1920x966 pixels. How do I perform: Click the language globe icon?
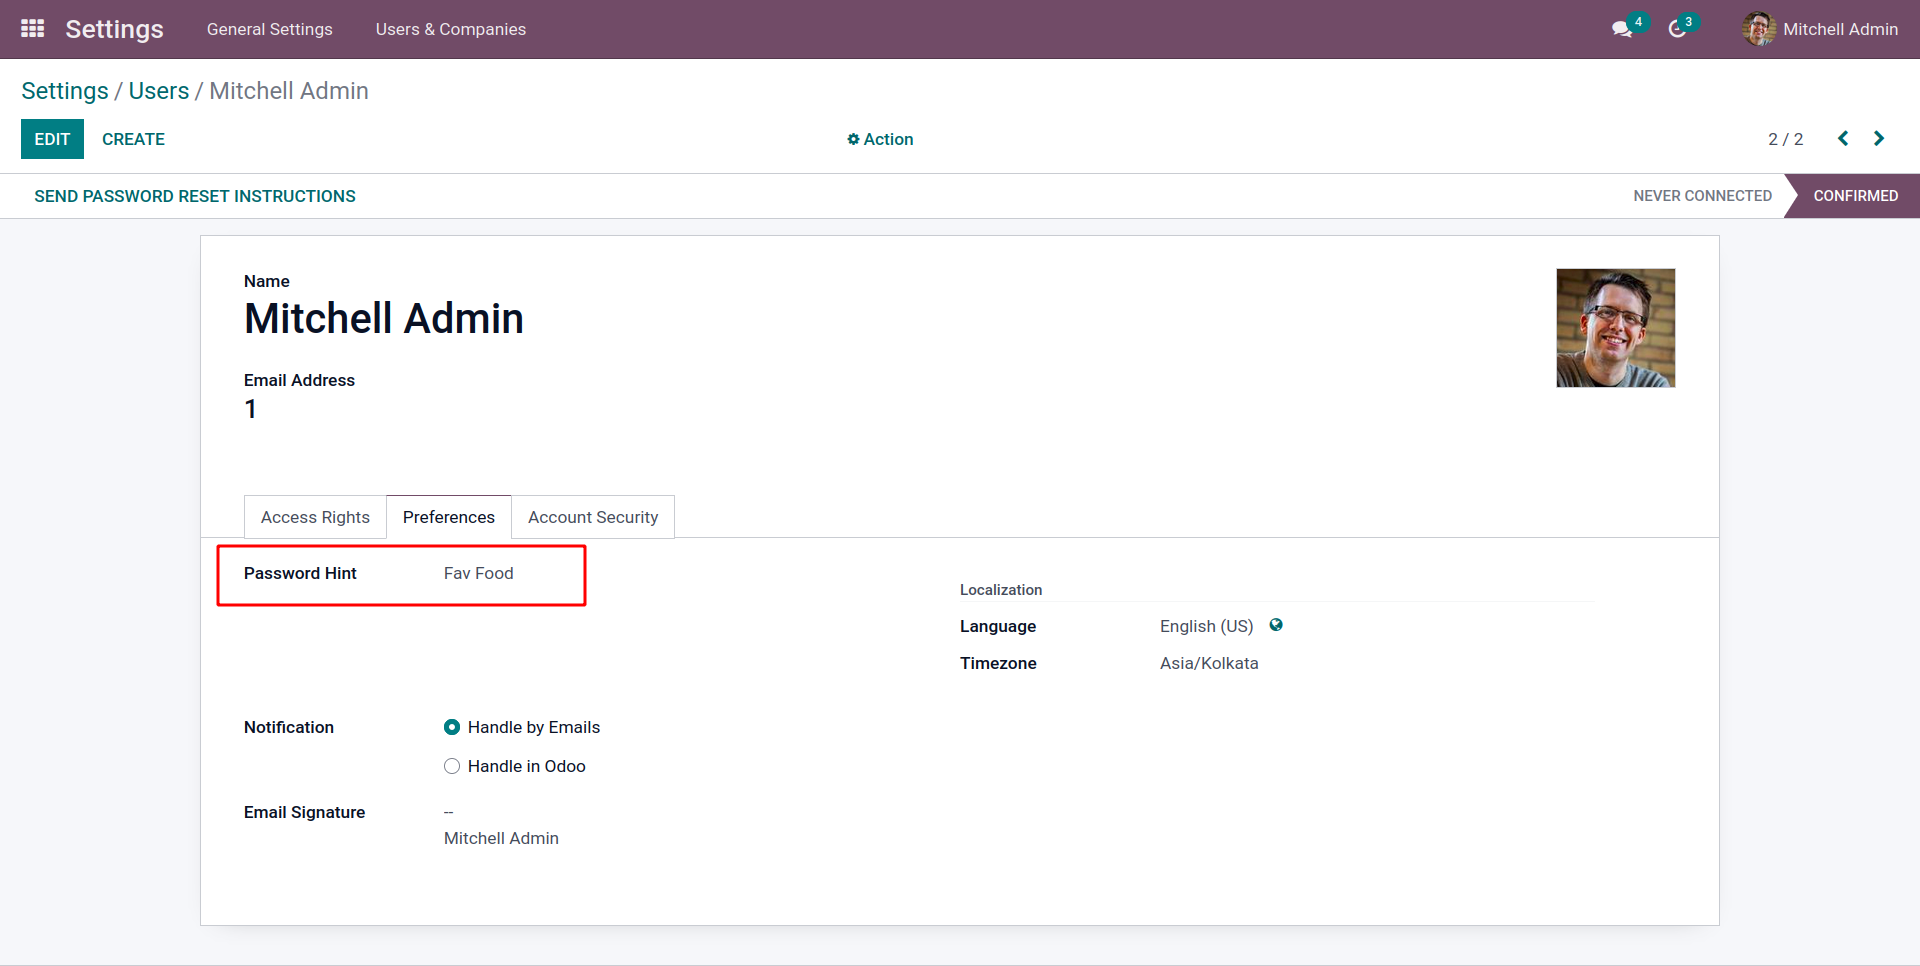click(1276, 625)
